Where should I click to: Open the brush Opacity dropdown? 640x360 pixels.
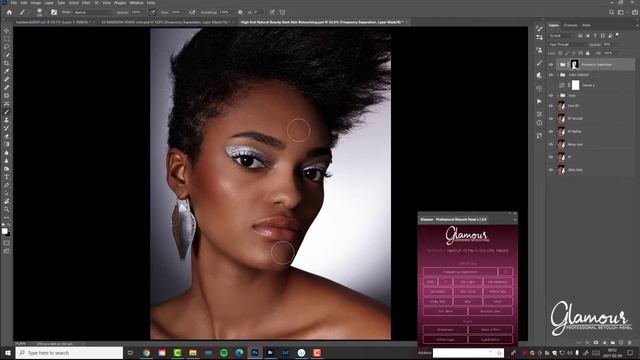(138, 12)
